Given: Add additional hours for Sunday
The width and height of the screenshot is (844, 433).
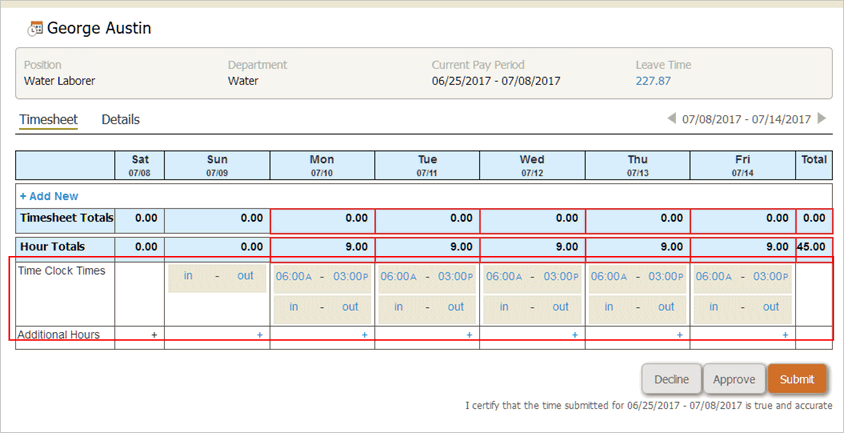Looking at the screenshot, I should pos(259,334).
